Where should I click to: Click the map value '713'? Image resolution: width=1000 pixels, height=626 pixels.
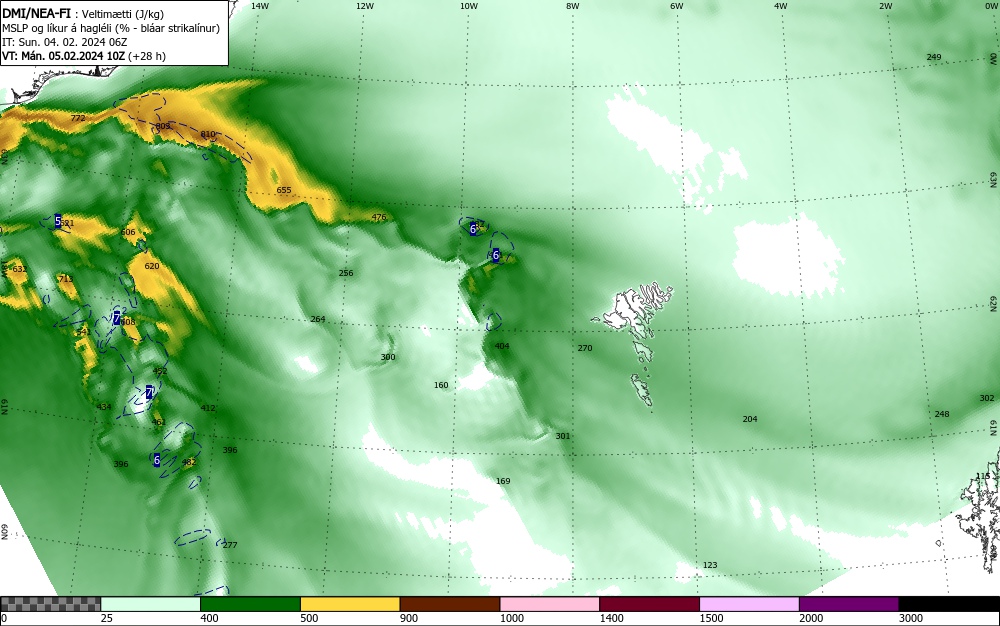(66, 279)
